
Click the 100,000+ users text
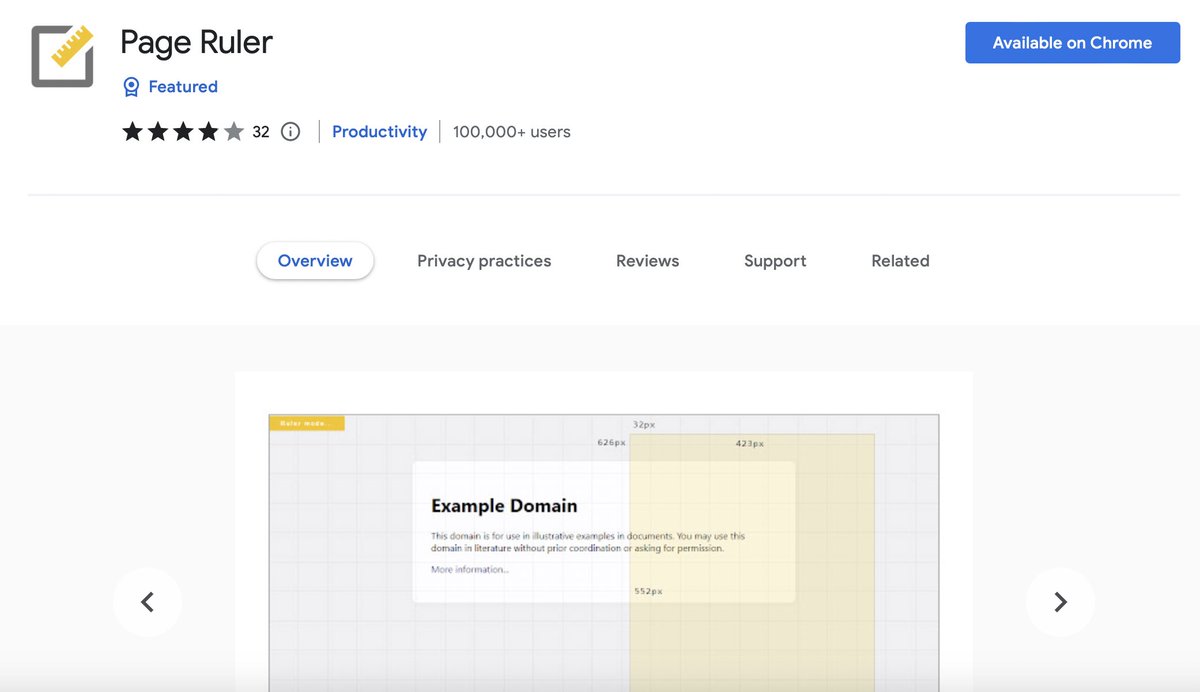point(510,131)
